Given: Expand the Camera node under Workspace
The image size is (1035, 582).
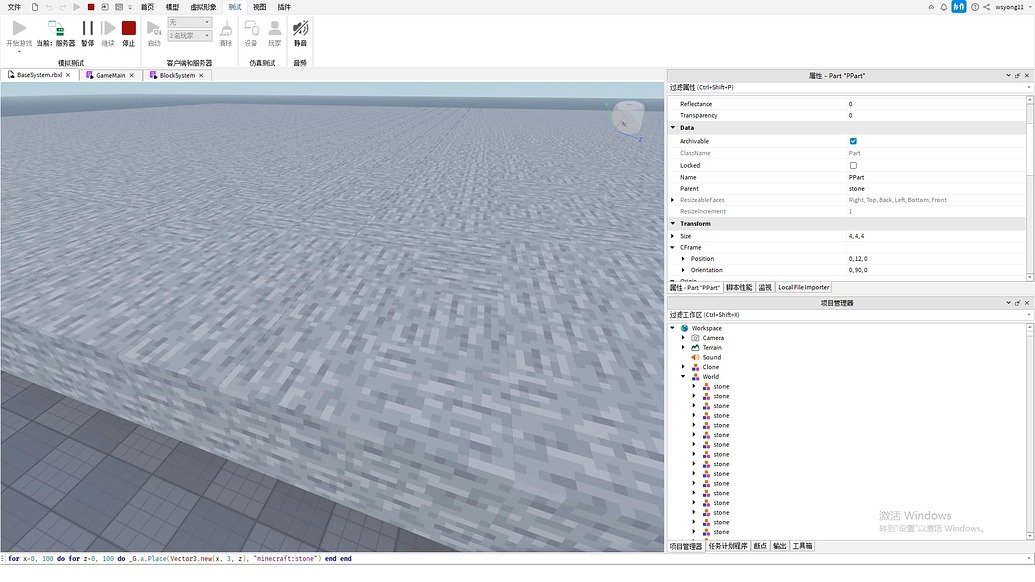Looking at the screenshot, I should pos(684,338).
